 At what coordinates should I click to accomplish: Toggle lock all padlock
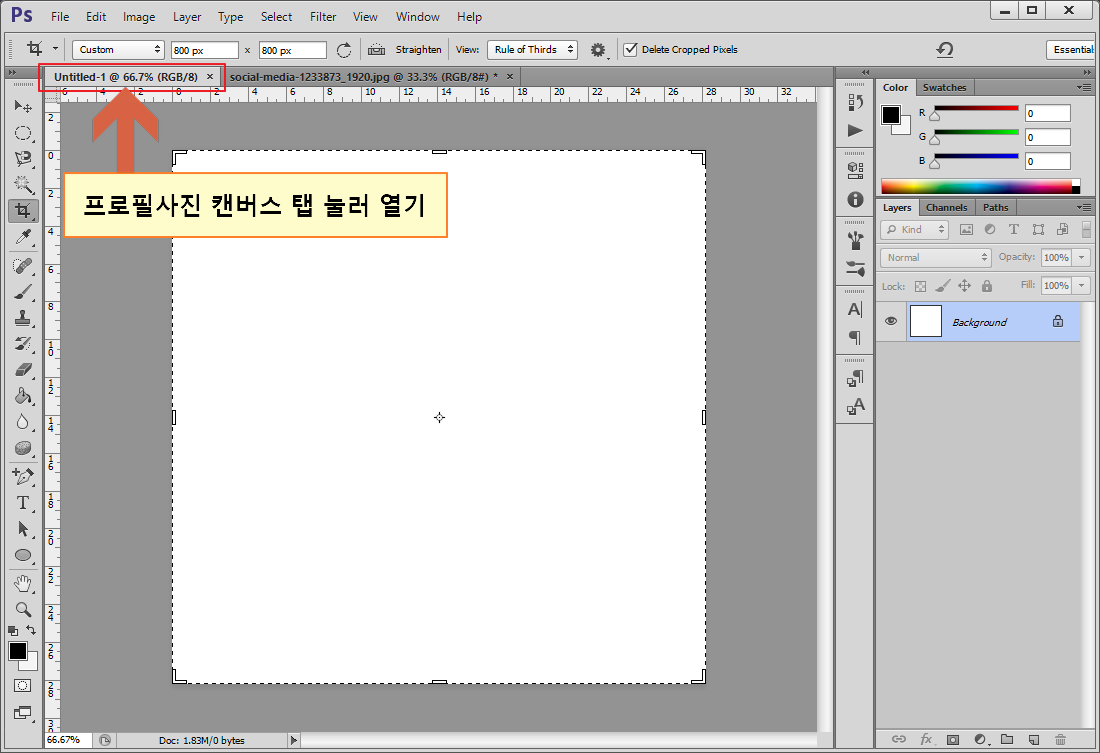987,286
